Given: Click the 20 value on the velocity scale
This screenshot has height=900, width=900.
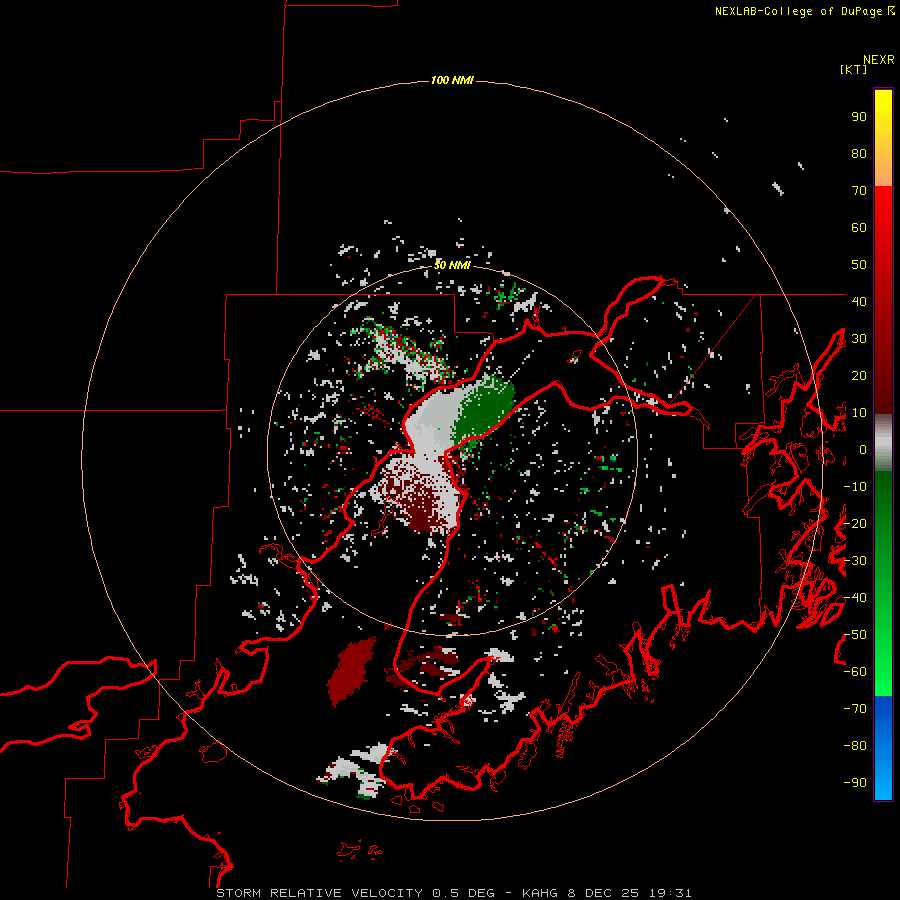Looking at the screenshot, I should pos(859,375).
